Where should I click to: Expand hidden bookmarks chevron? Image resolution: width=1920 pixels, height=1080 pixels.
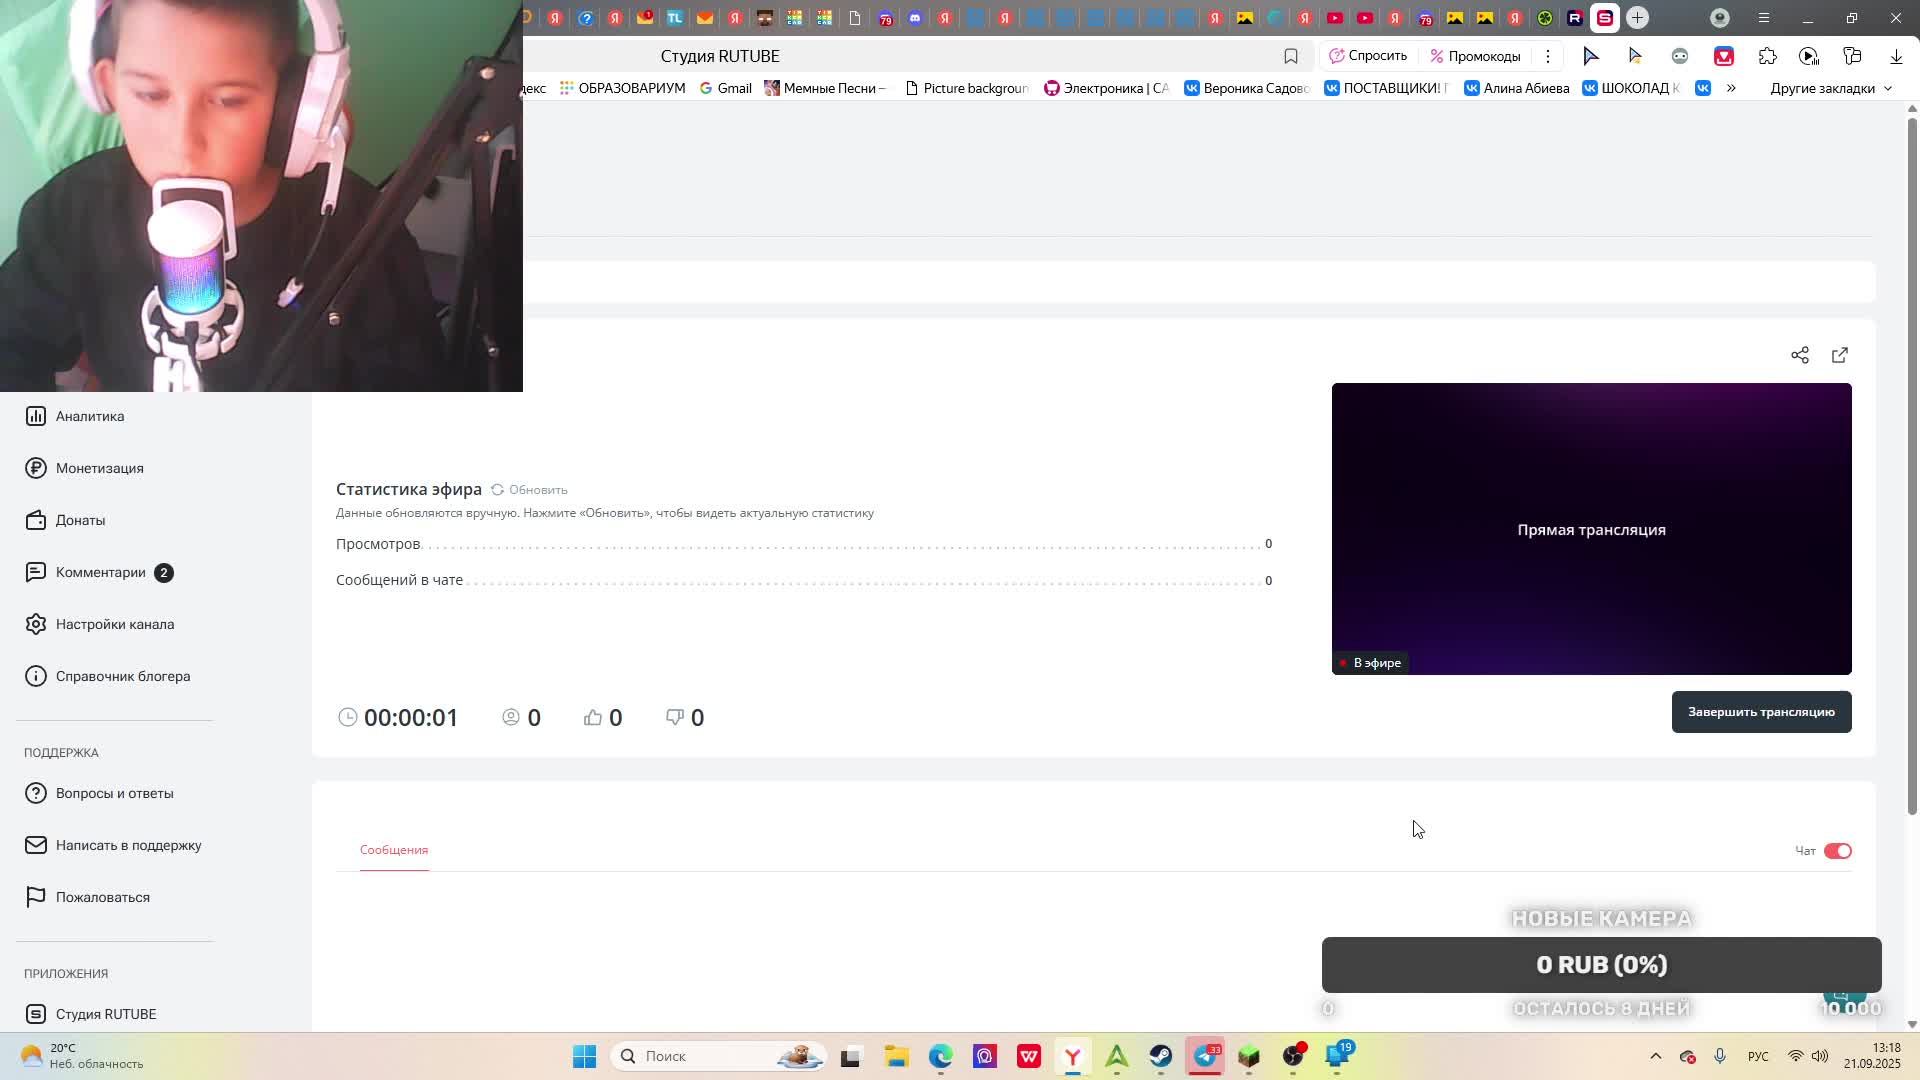(1731, 88)
